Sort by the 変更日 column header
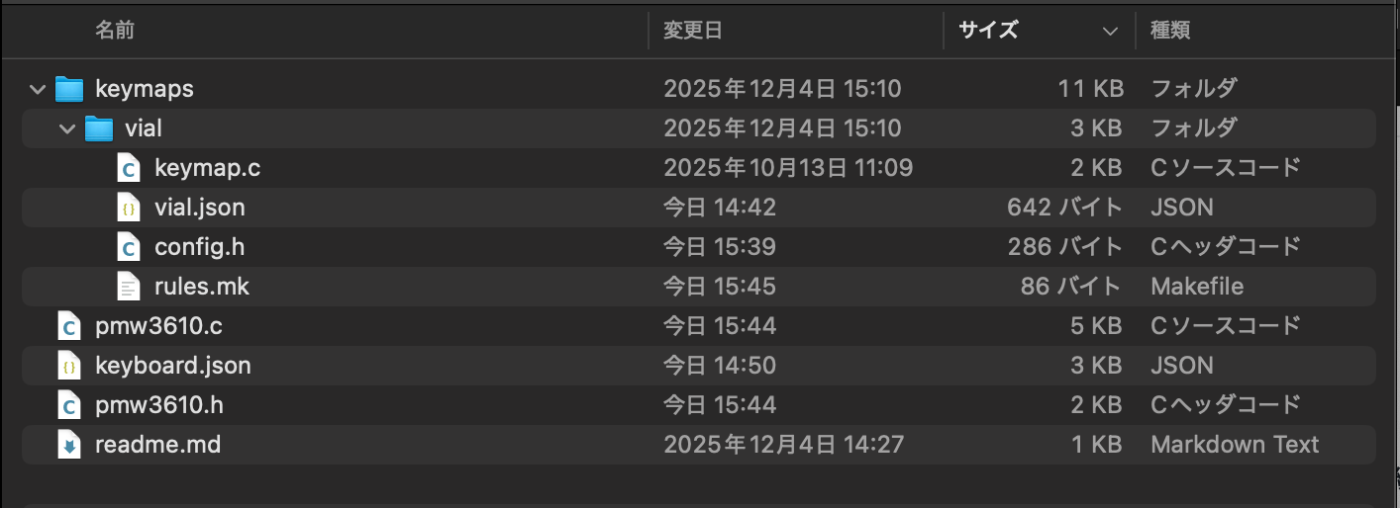The width and height of the screenshot is (1400, 508). [x=692, y=31]
